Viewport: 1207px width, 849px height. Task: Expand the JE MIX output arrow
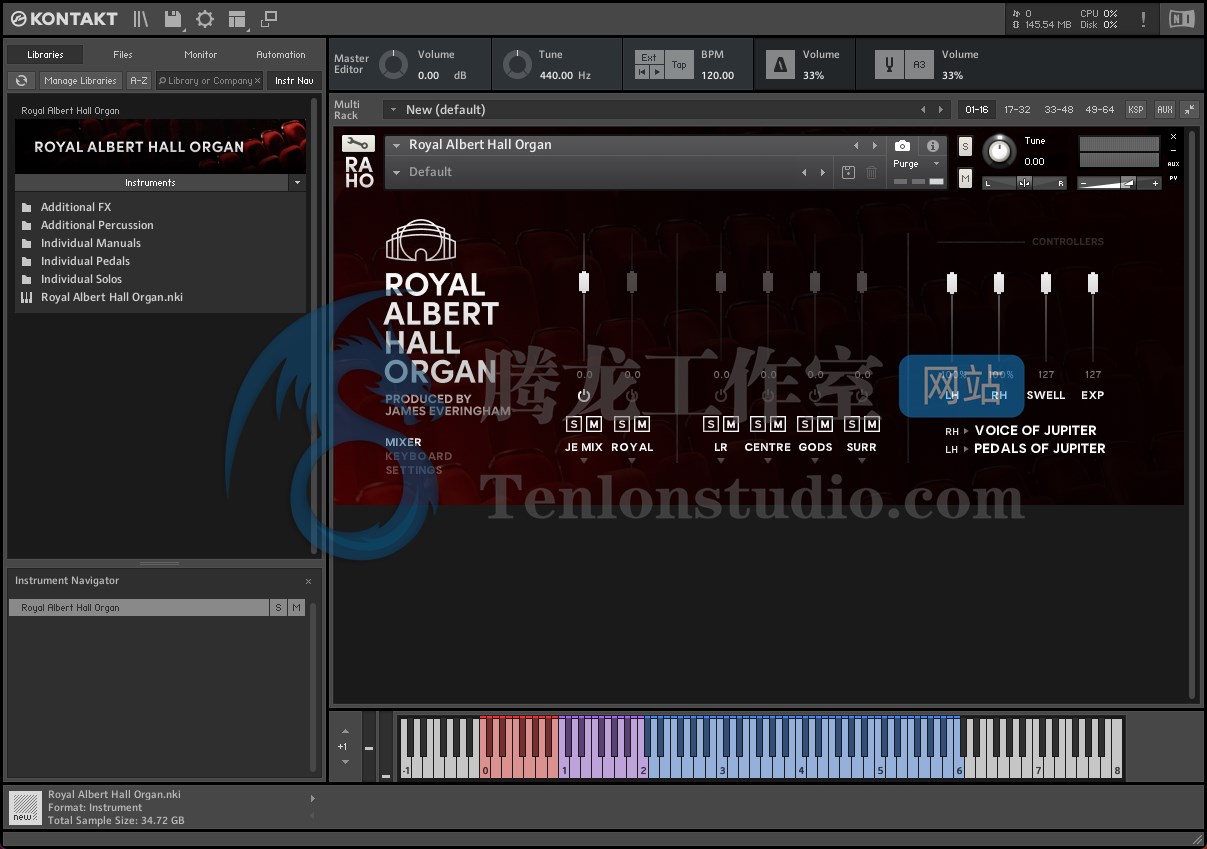[x=584, y=461]
